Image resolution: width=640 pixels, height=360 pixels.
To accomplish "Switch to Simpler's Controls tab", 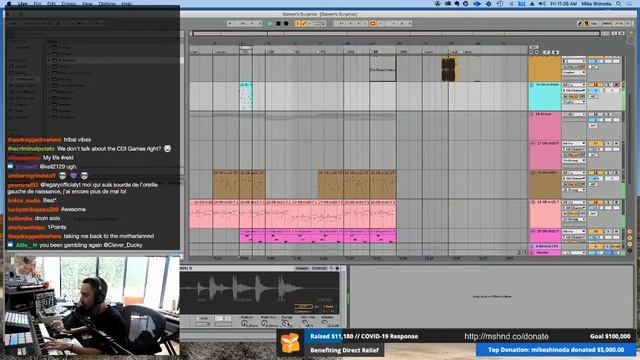I will [x=318, y=268].
